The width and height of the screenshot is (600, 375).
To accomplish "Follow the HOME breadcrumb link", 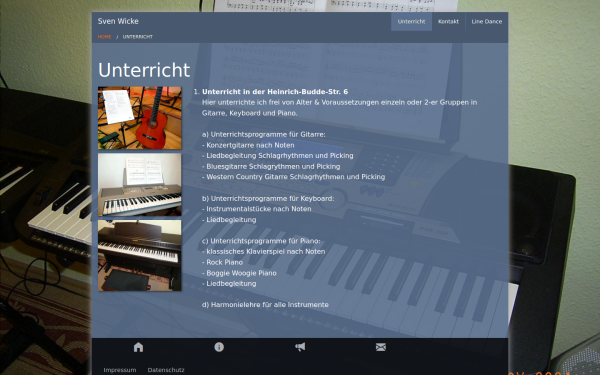I will point(104,37).
